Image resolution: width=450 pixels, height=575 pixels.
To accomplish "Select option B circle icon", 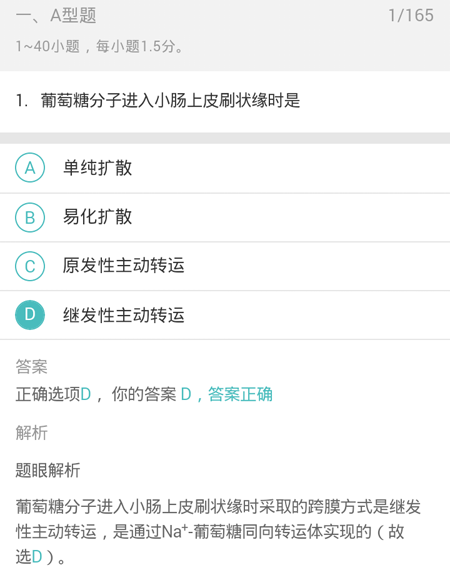I will click(x=30, y=217).
